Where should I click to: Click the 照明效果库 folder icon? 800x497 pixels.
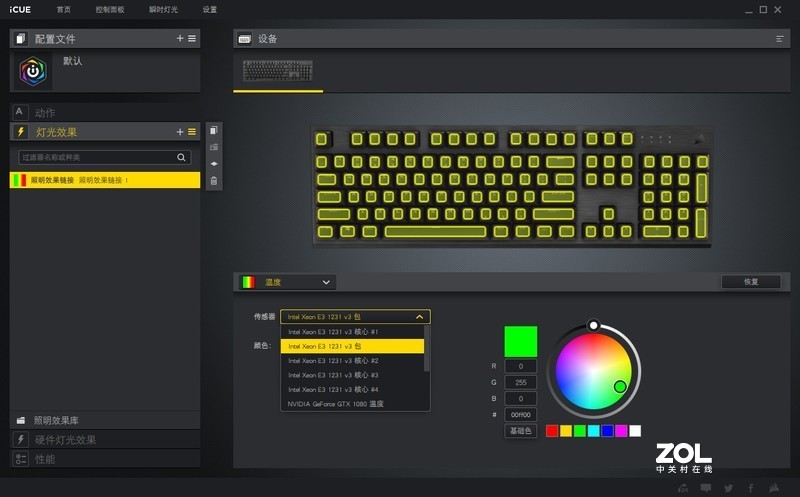point(20,420)
